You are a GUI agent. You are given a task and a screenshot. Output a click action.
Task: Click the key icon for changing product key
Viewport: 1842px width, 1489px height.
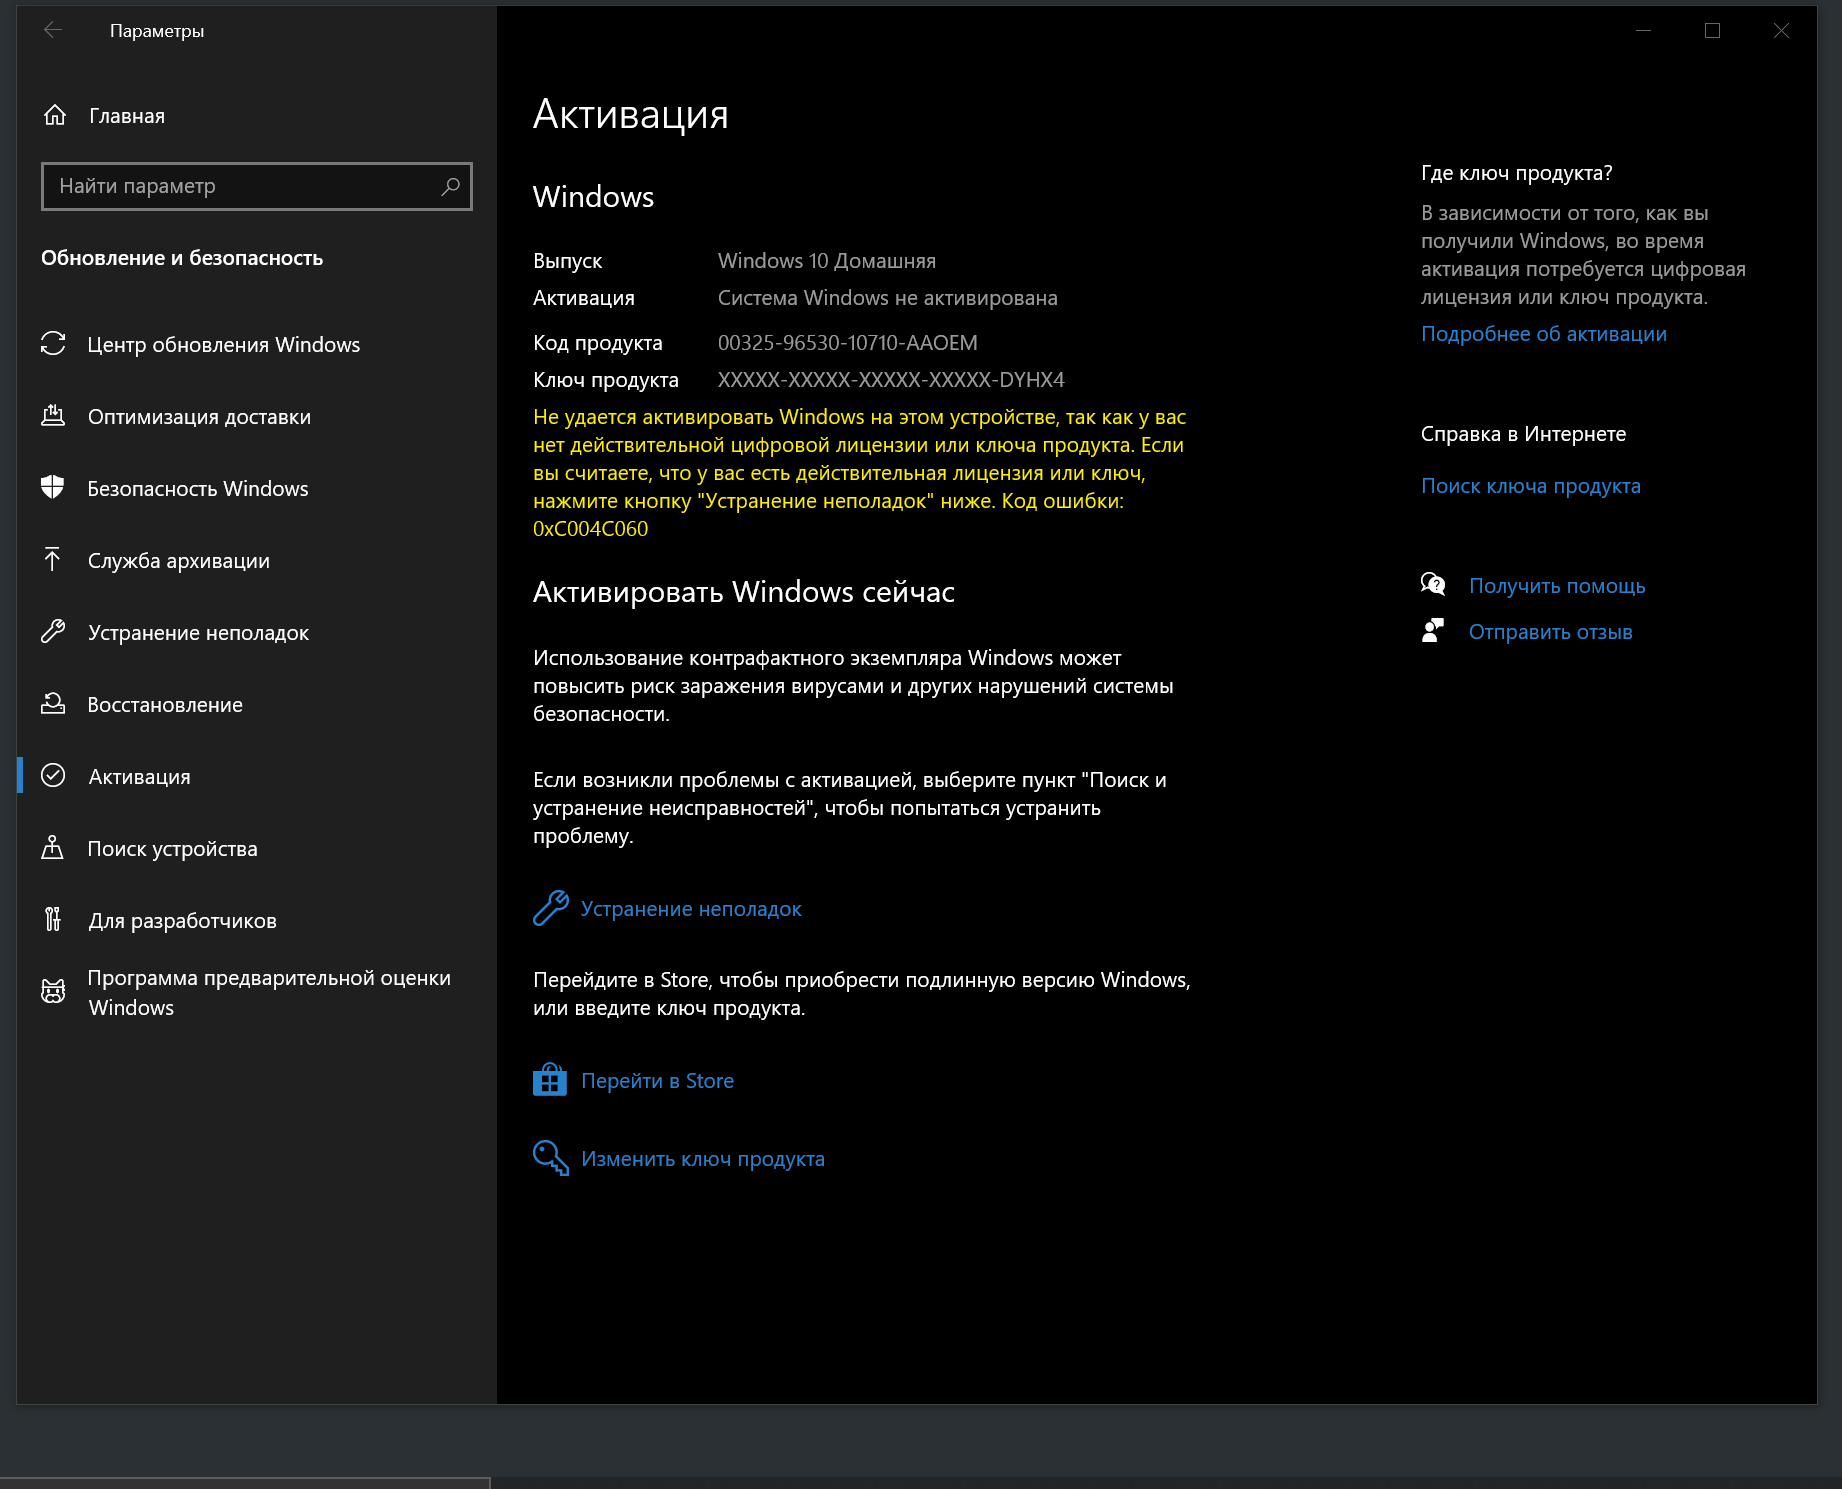(551, 1158)
